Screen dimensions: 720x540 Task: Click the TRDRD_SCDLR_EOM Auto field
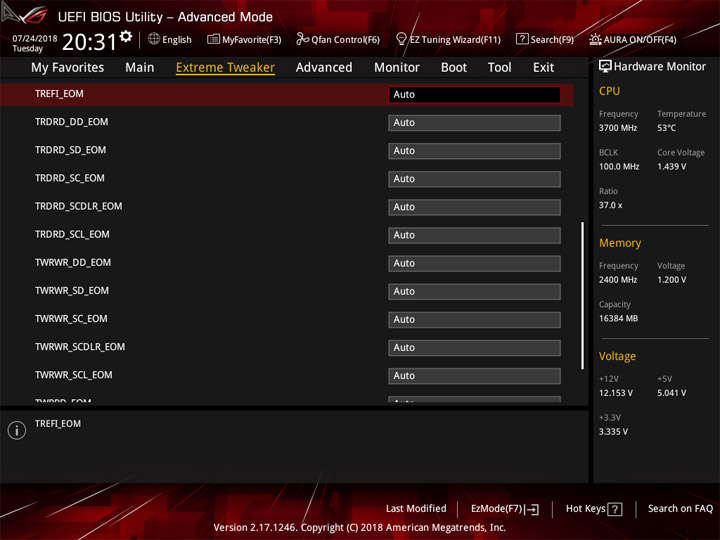(474, 207)
